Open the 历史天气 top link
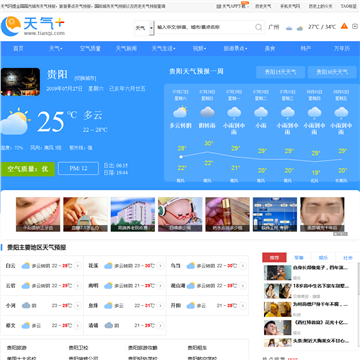Screen dimensions: 360x360 pyautogui.click(x=263, y=6)
